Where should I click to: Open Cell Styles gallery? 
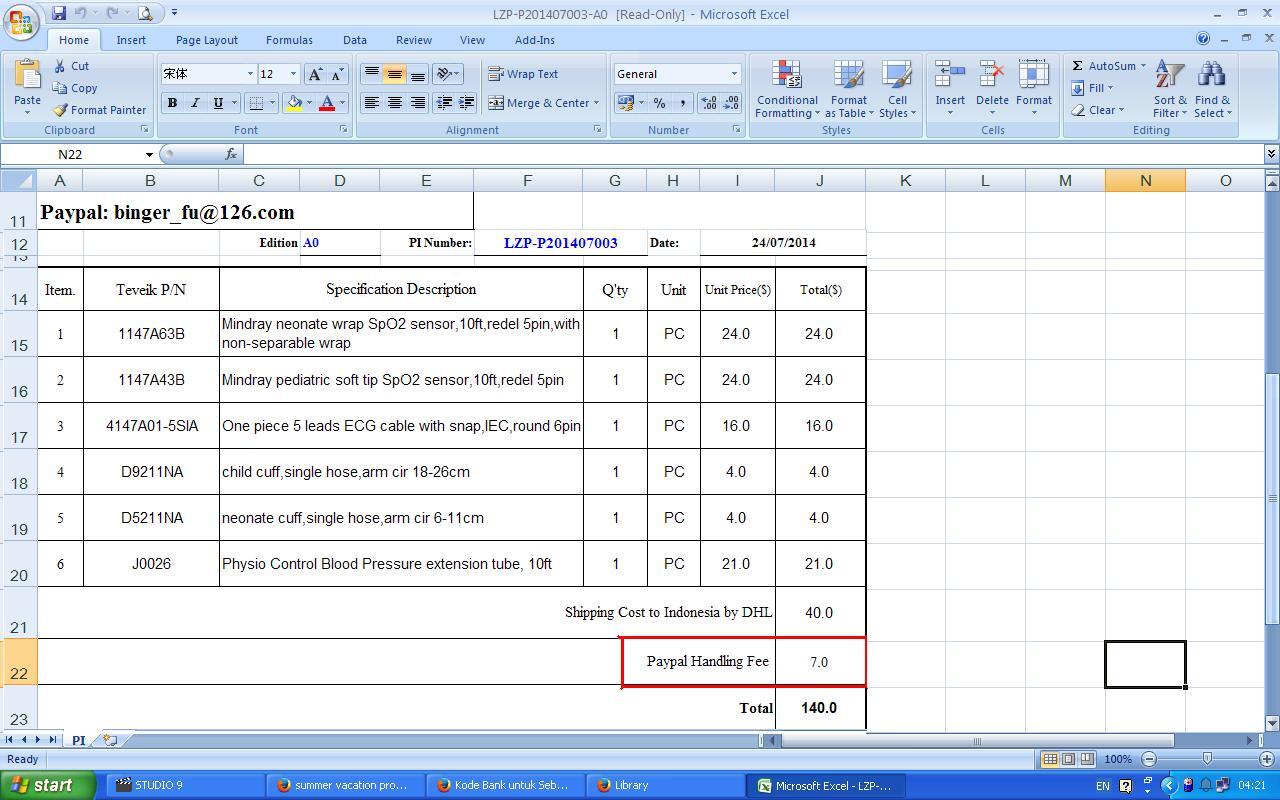[x=897, y=89]
